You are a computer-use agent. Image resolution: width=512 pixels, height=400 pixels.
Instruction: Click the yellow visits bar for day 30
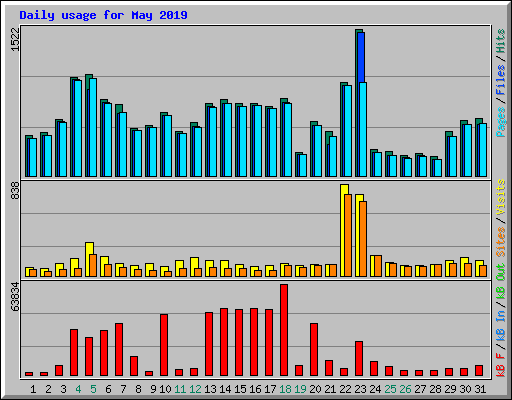coord(463,267)
